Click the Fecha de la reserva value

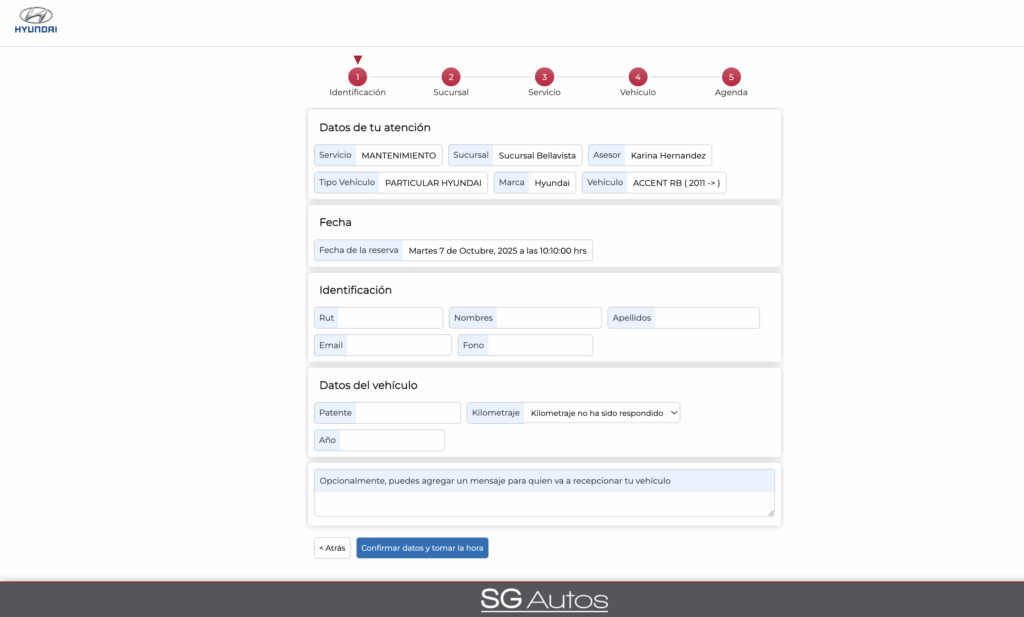497,250
